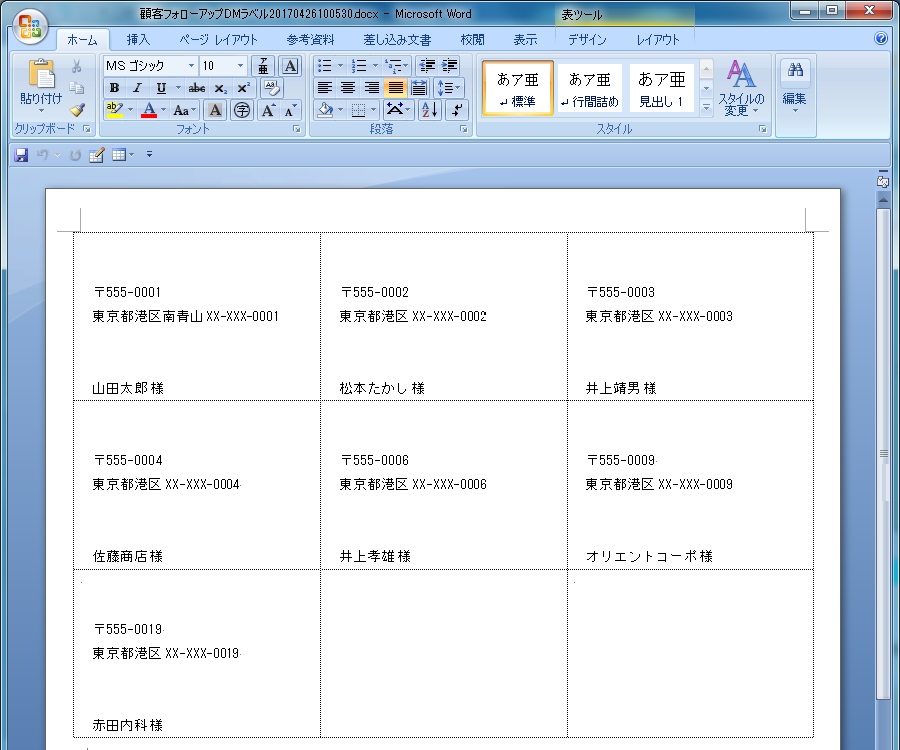Open the Change Case Aa dropdown

tap(184, 110)
